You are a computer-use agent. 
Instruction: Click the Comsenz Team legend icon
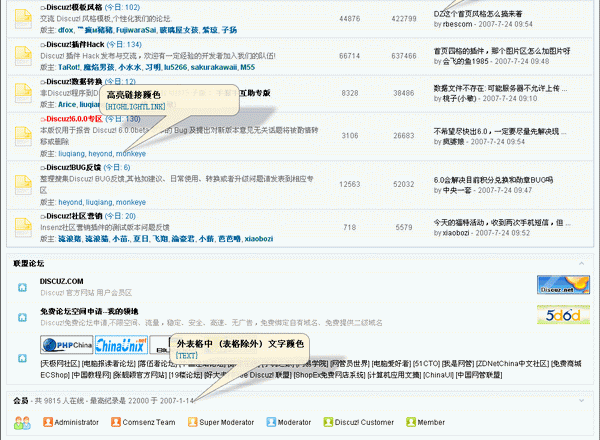click(116, 422)
